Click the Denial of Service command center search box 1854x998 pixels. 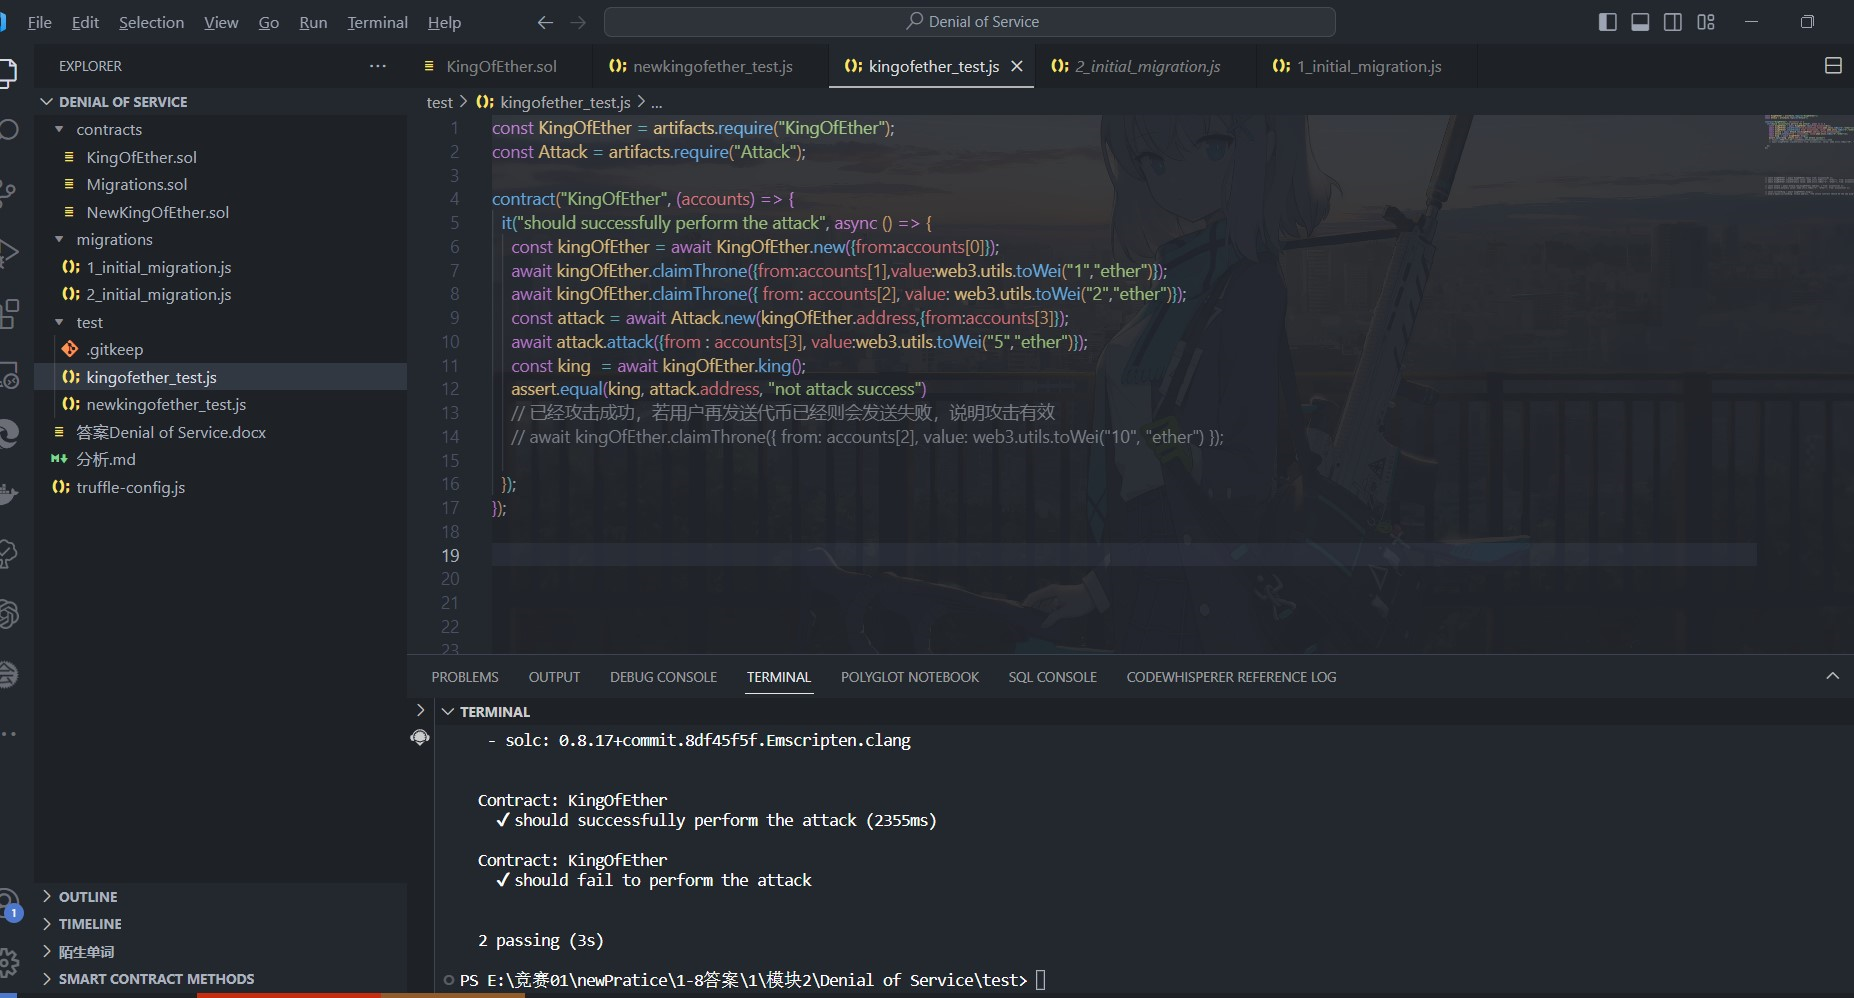coord(970,22)
